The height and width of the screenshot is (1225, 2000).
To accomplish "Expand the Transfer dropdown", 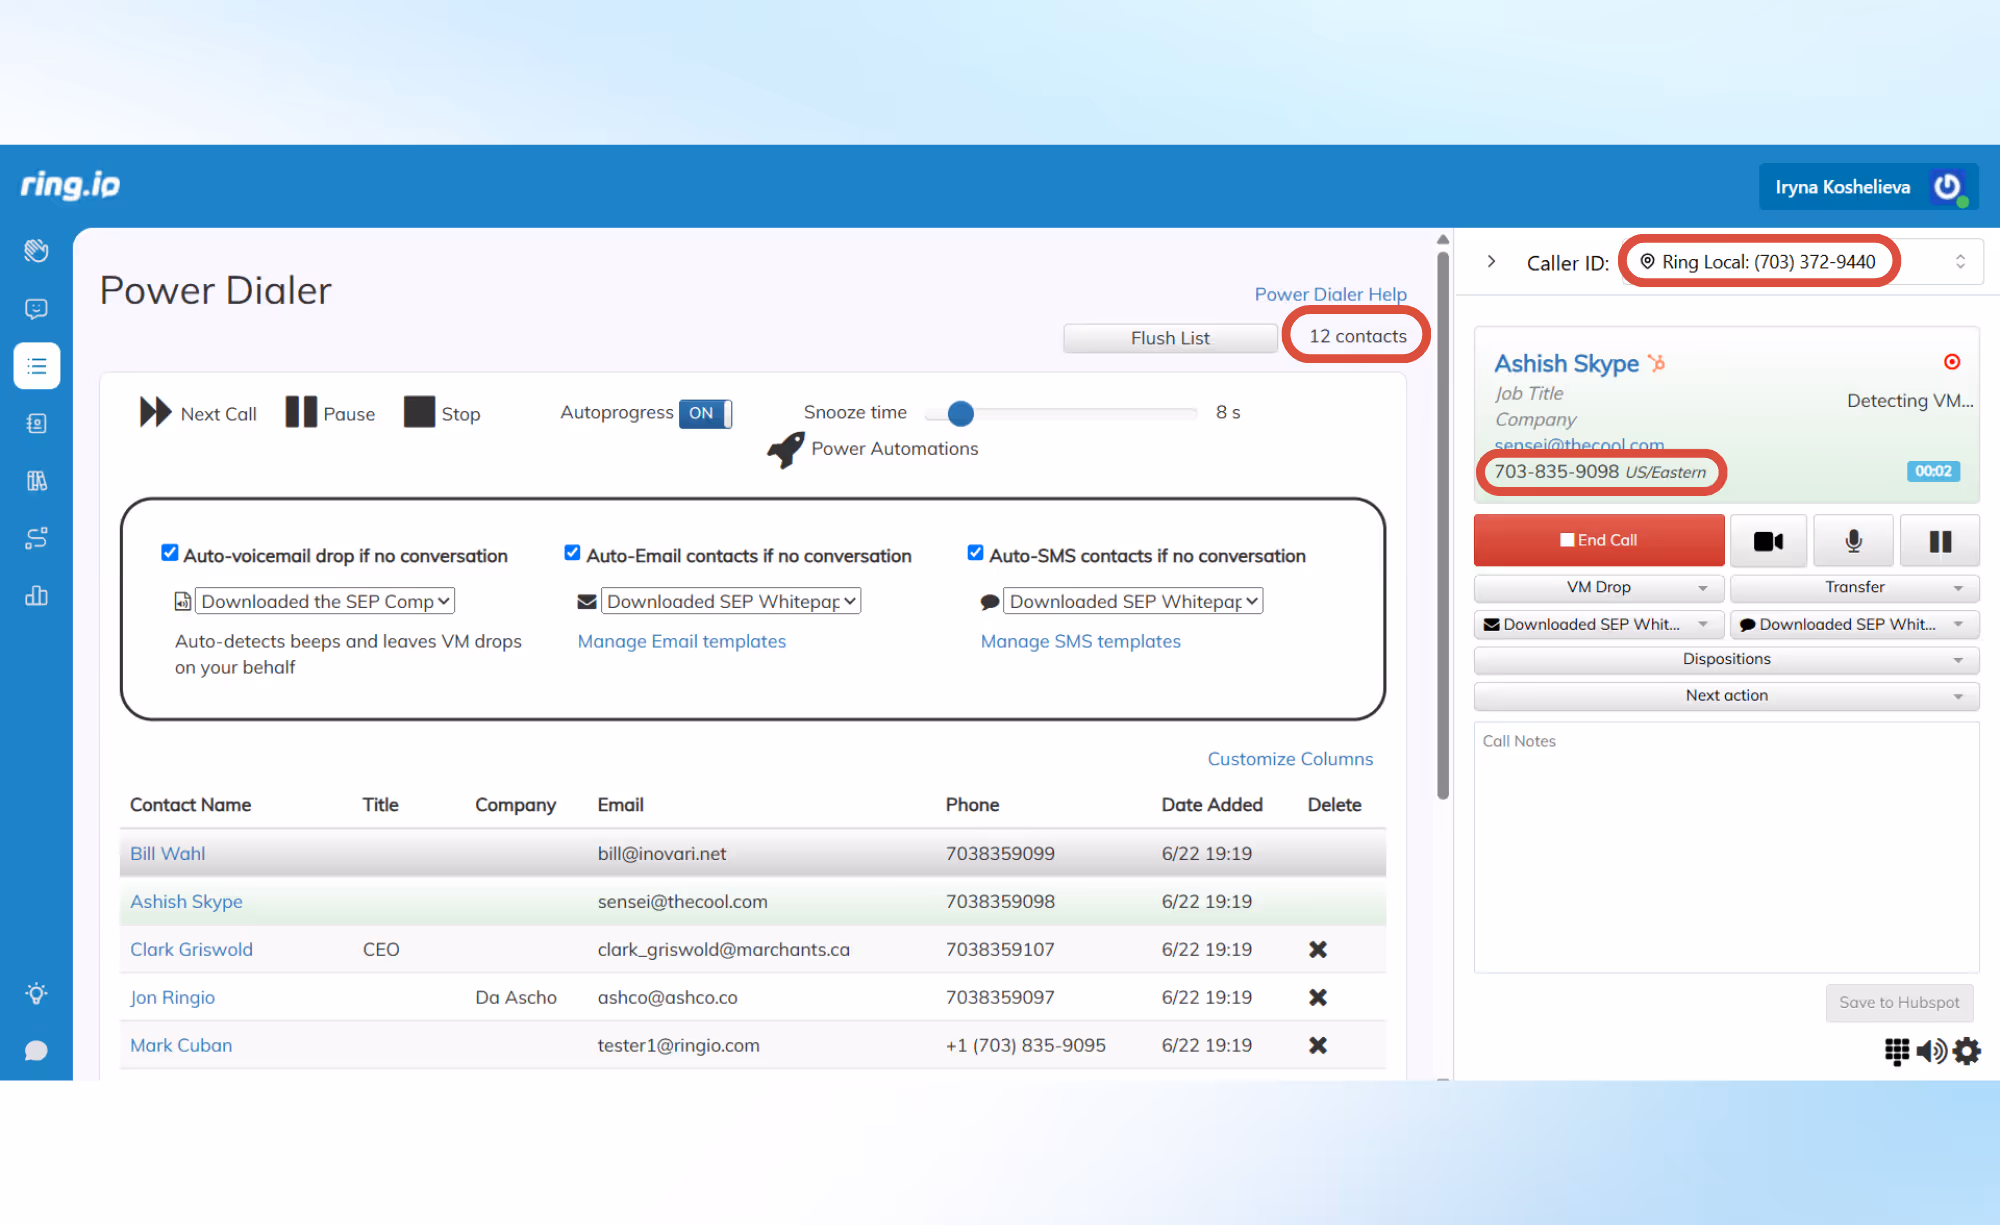I will point(1855,587).
